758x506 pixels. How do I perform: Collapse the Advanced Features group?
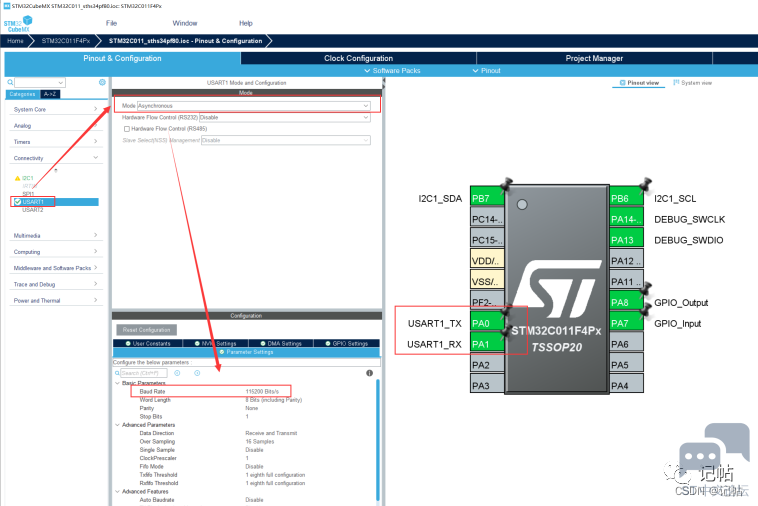pos(117,492)
